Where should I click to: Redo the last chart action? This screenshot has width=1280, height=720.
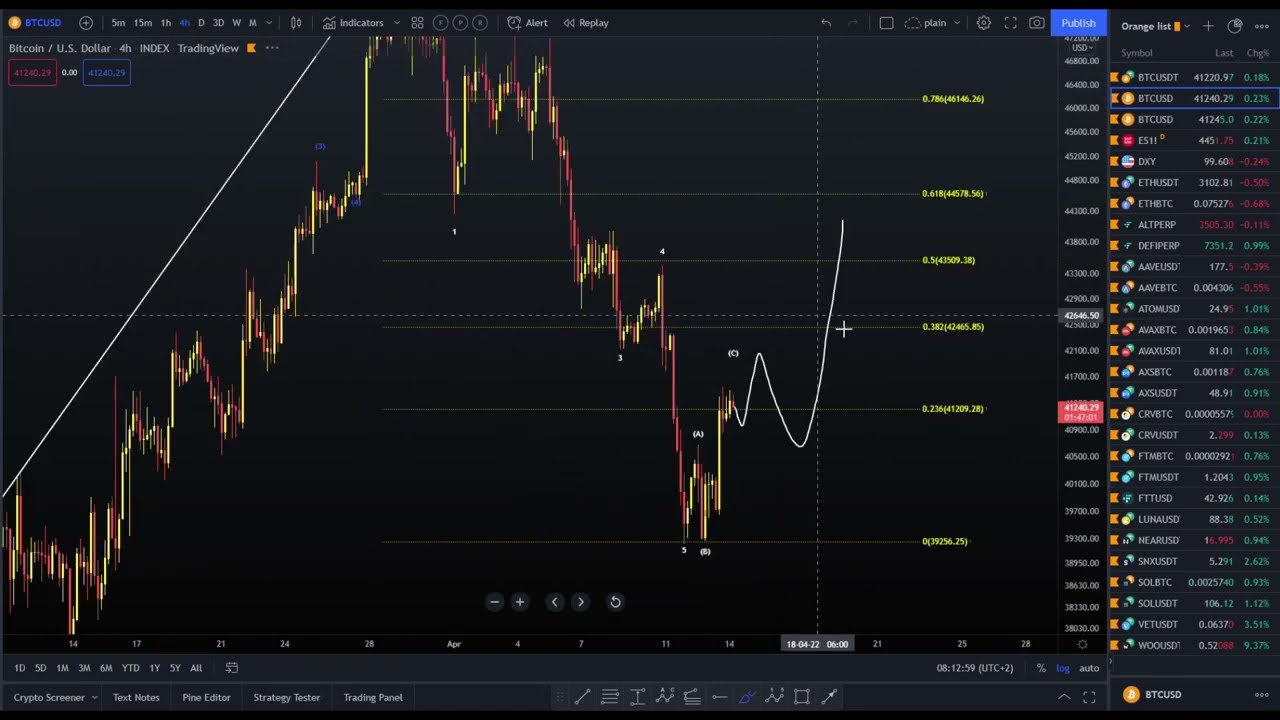point(852,22)
